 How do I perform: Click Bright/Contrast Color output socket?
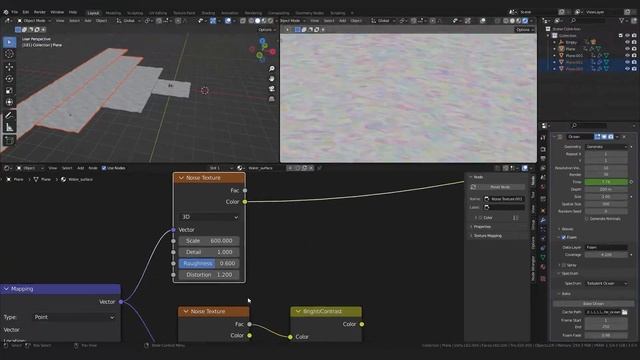362,324
